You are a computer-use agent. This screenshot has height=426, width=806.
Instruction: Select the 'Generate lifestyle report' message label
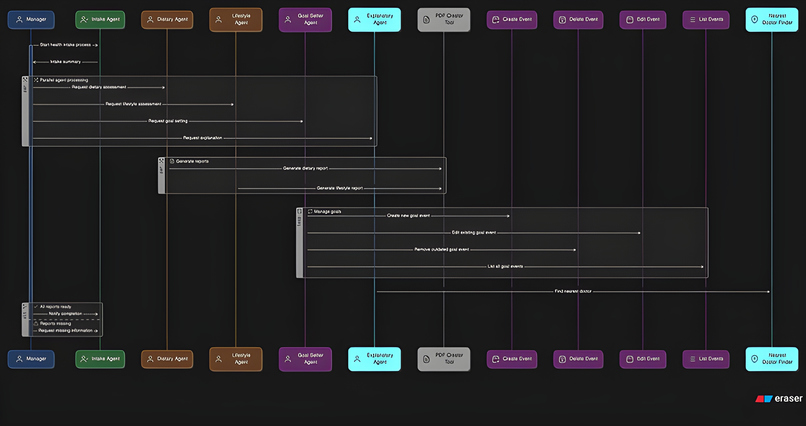click(339, 189)
